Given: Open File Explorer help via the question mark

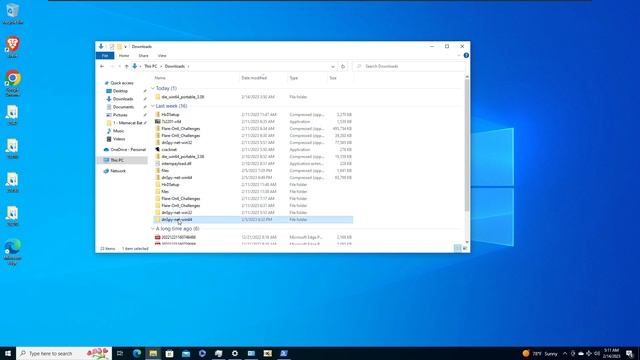Looking at the screenshot, I should click(466, 56).
